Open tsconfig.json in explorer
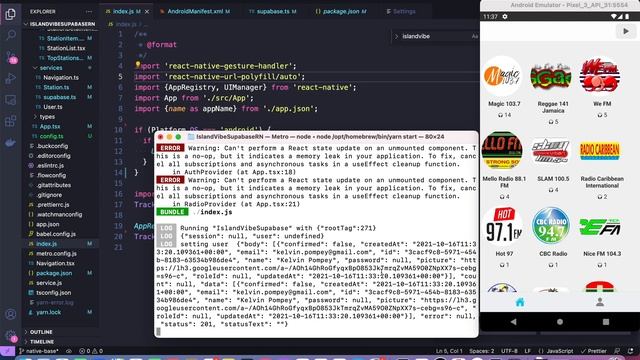The image size is (640, 360). tap(53, 293)
